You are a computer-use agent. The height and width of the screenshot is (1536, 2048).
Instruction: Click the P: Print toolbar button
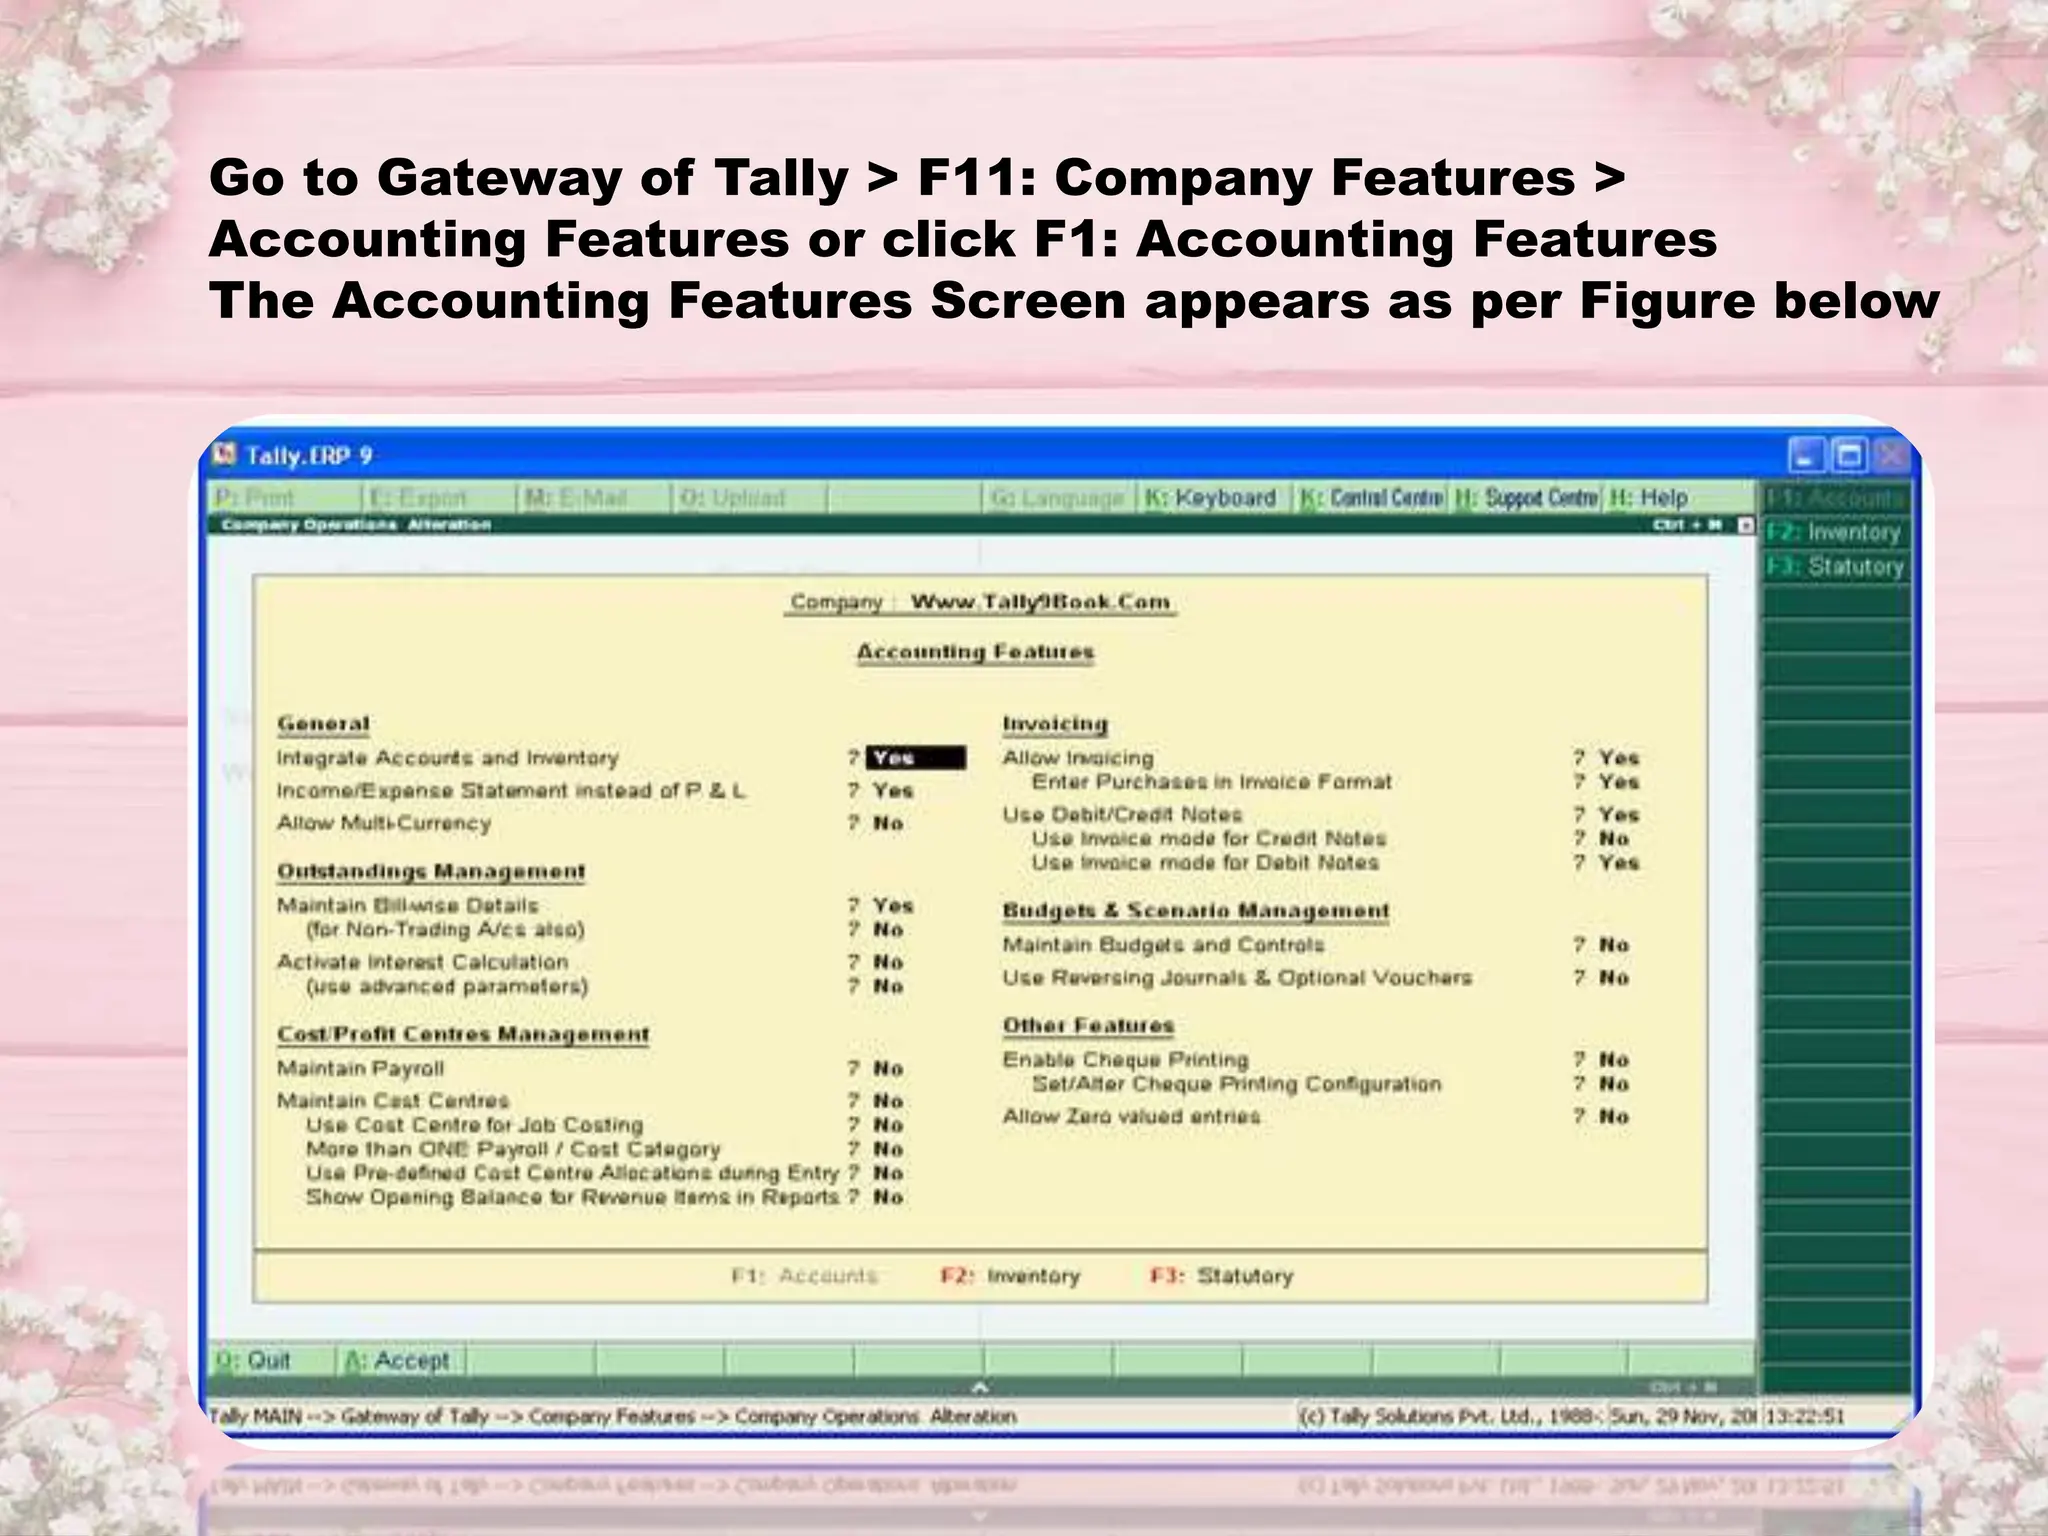point(285,497)
